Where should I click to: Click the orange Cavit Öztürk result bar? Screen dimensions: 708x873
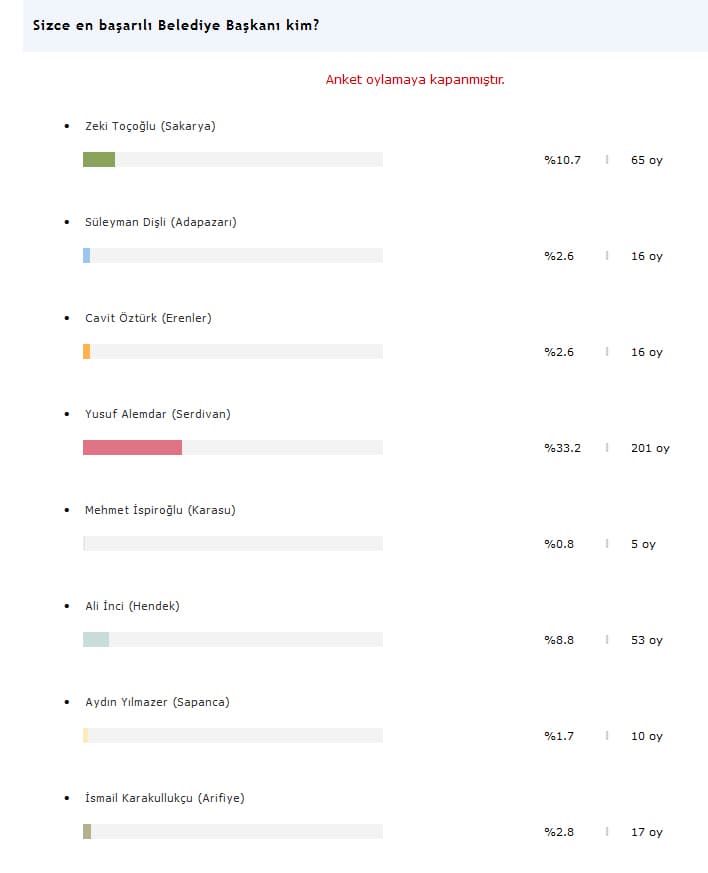coord(86,351)
